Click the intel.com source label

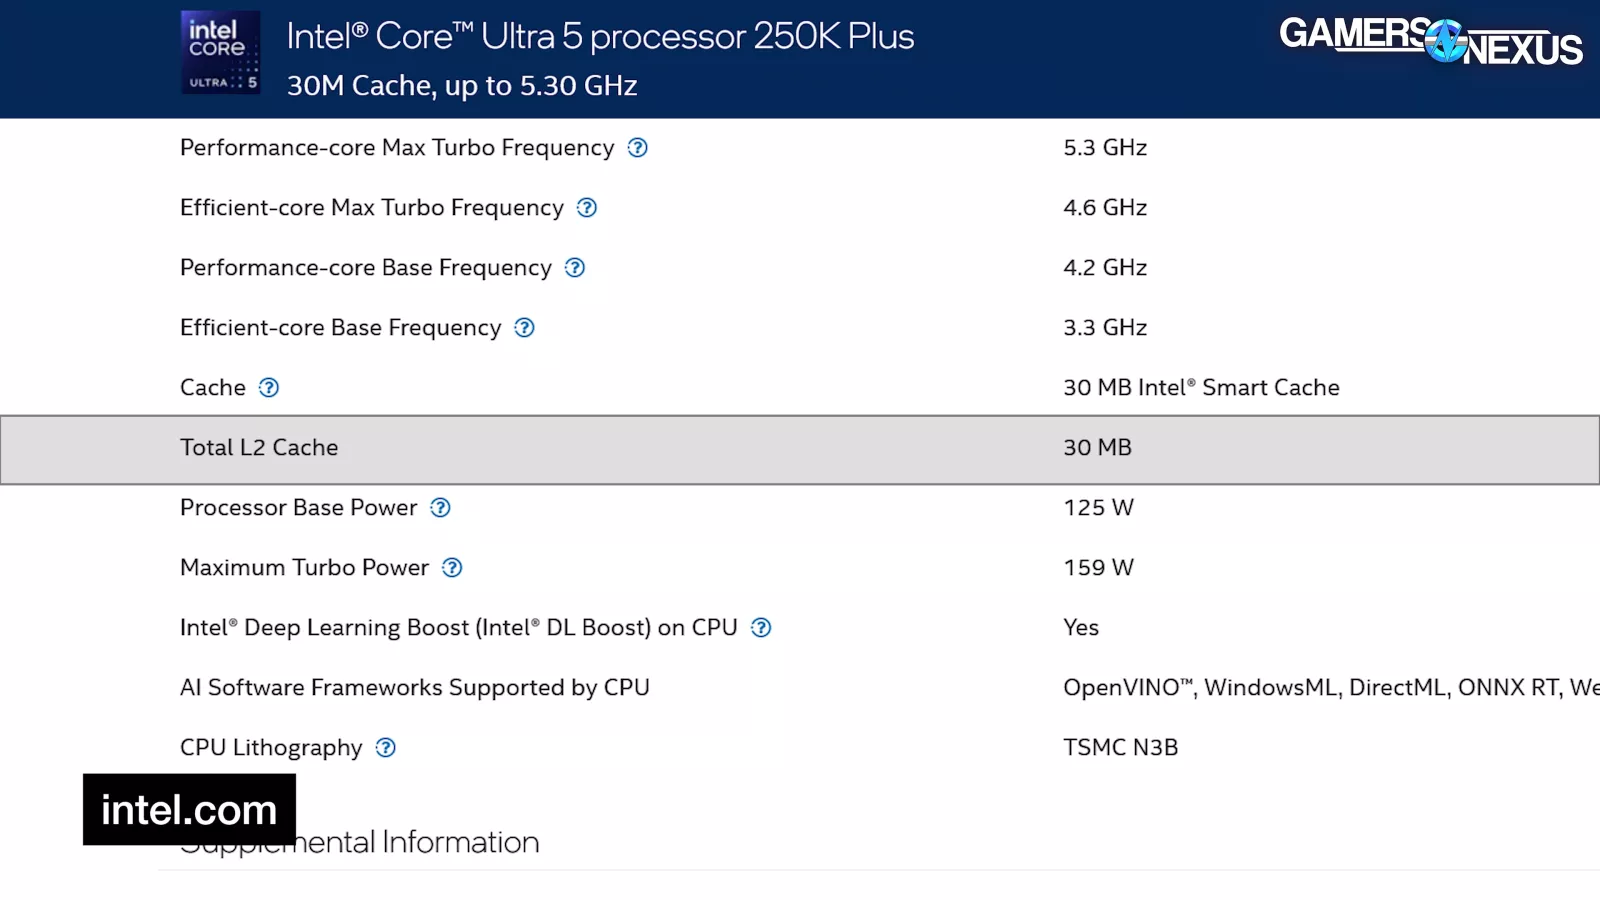click(x=189, y=809)
